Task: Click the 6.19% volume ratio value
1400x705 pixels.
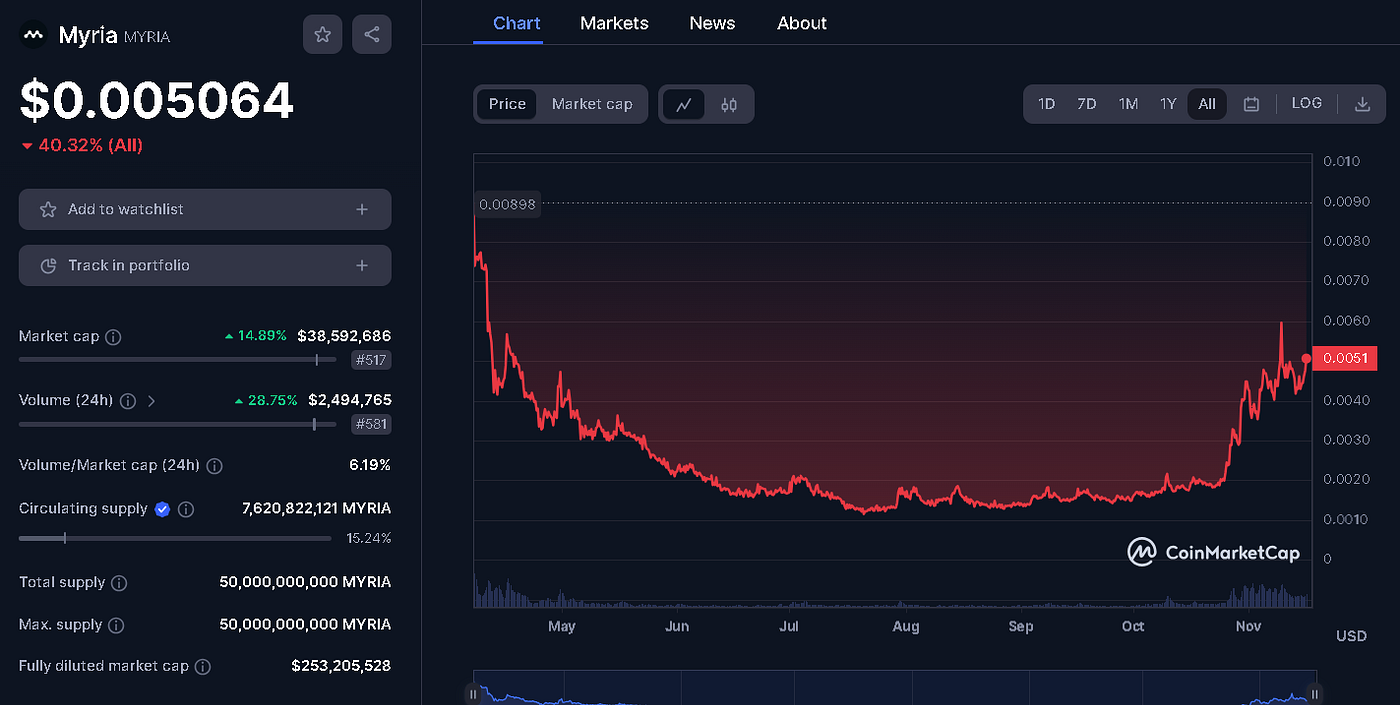Action: pyautogui.click(x=370, y=465)
